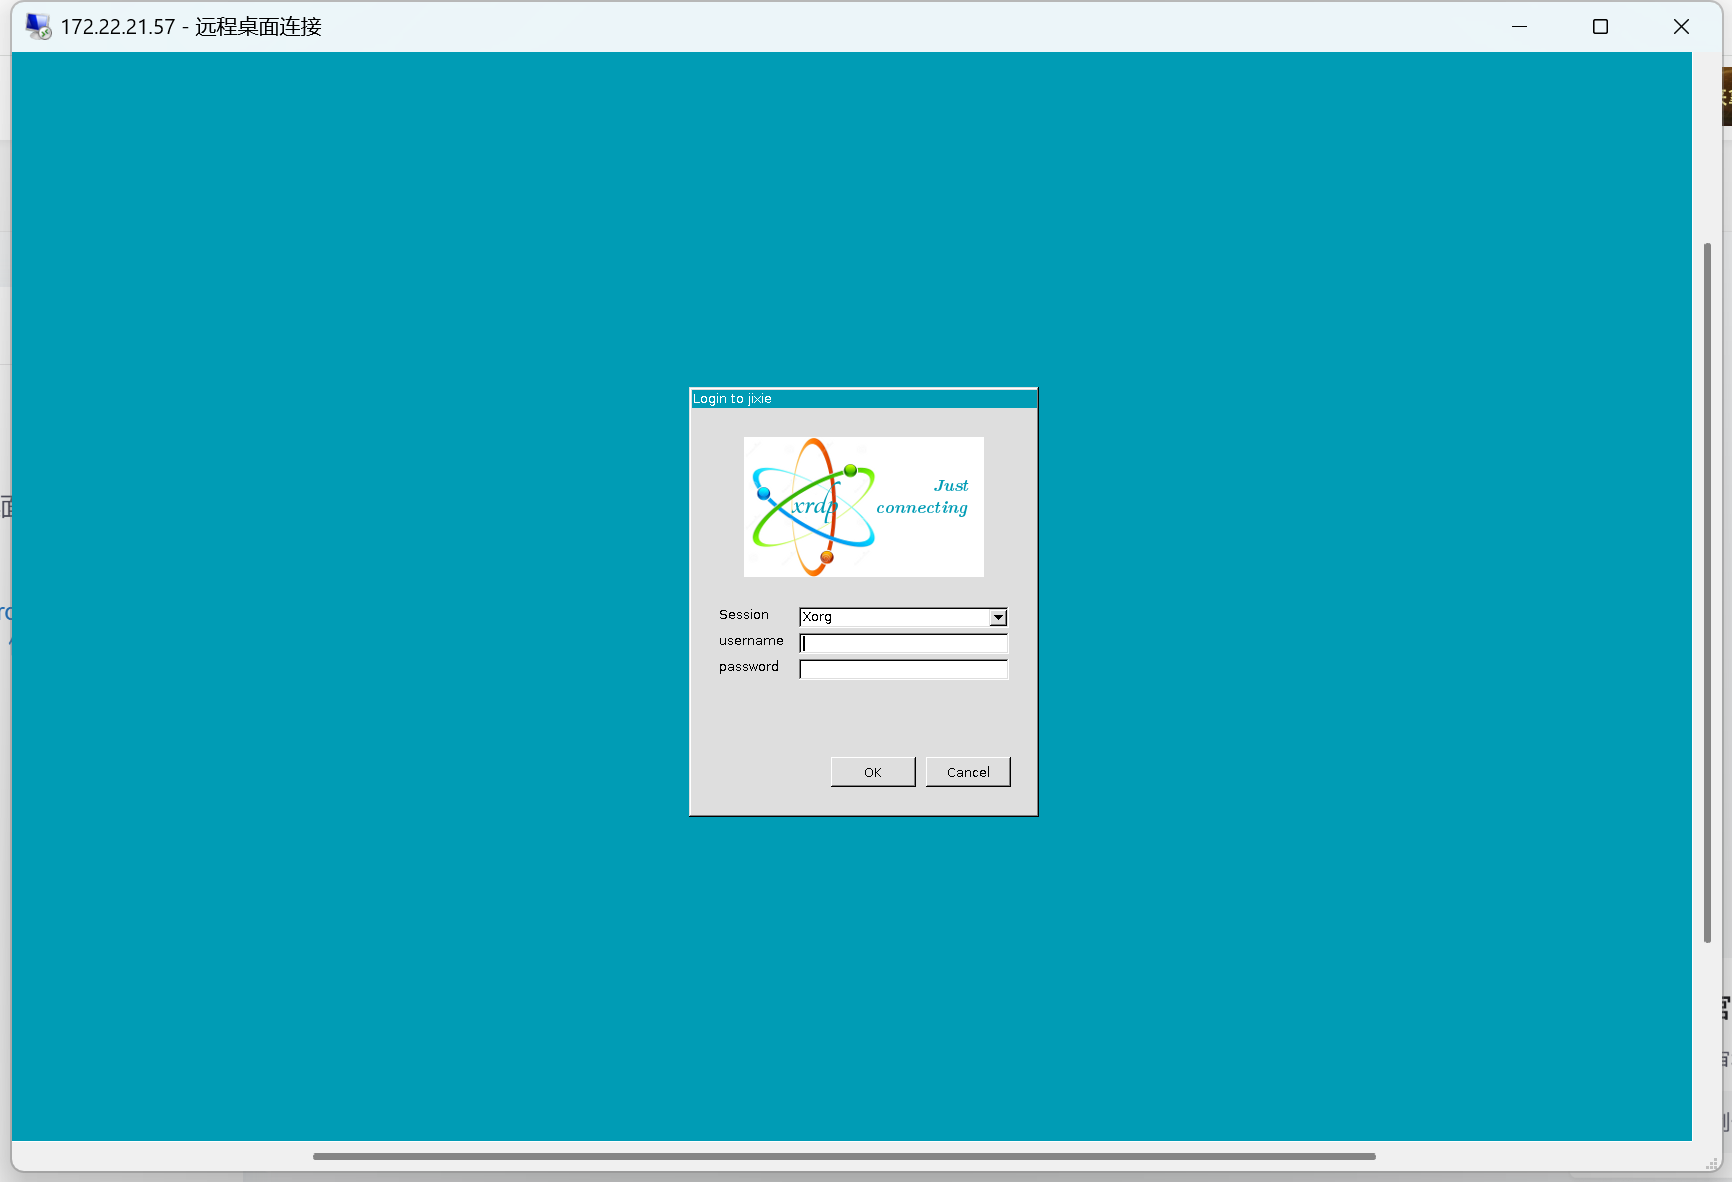The width and height of the screenshot is (1732, 1182).
Task: Click the 'Session' label
Action: click(x=744, y=615)
